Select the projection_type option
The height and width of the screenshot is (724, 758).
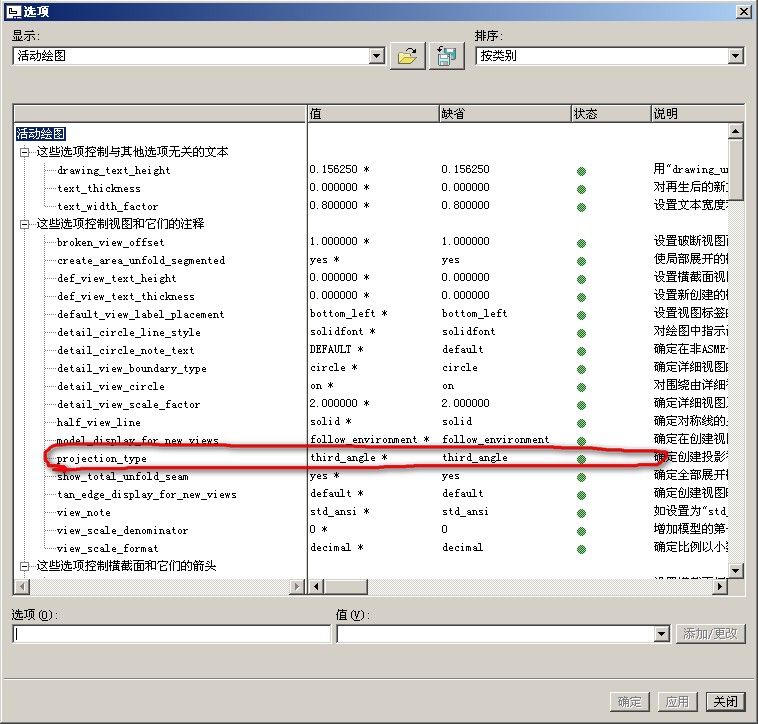[102, 459]
